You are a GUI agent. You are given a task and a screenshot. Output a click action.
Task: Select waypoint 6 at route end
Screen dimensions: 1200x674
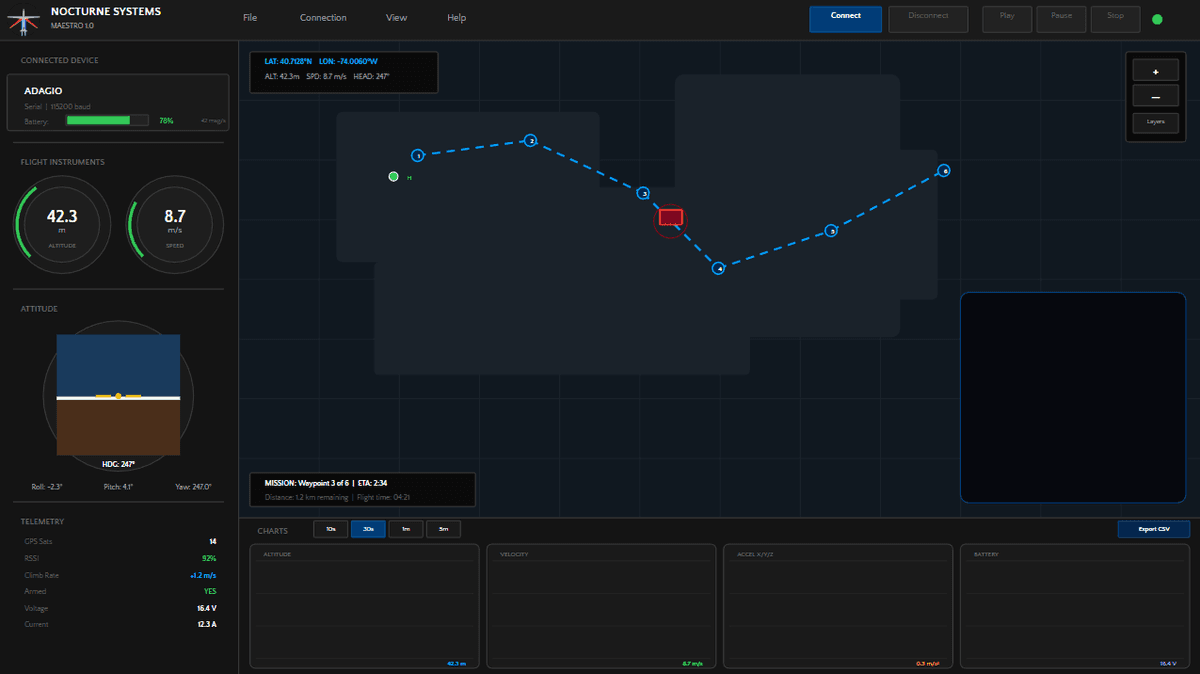tap(943, 171)
